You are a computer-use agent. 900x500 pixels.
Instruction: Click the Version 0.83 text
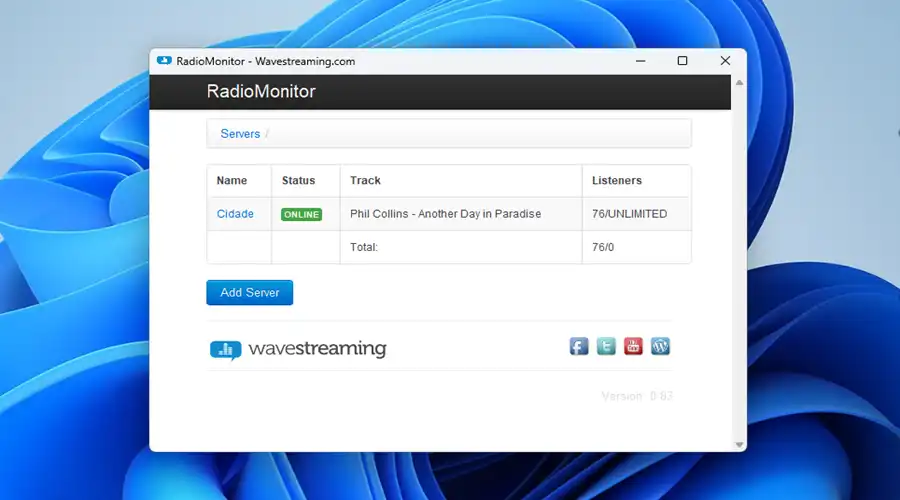click(637, 396)
